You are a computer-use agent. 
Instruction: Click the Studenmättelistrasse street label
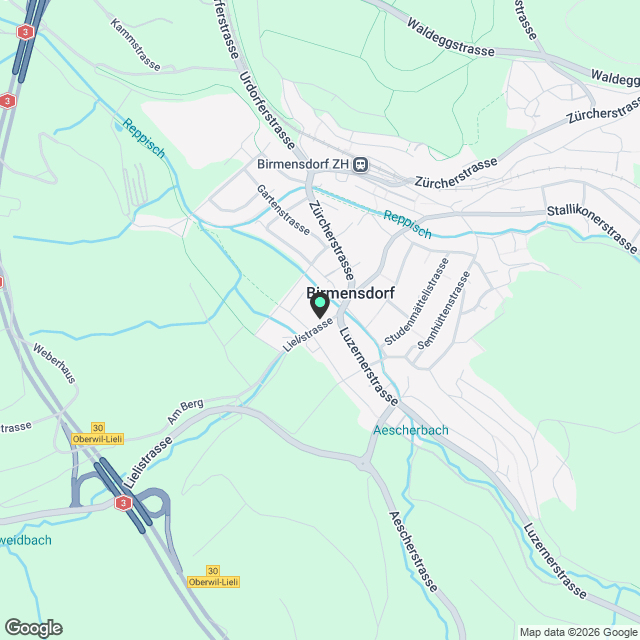click(417, 301)
